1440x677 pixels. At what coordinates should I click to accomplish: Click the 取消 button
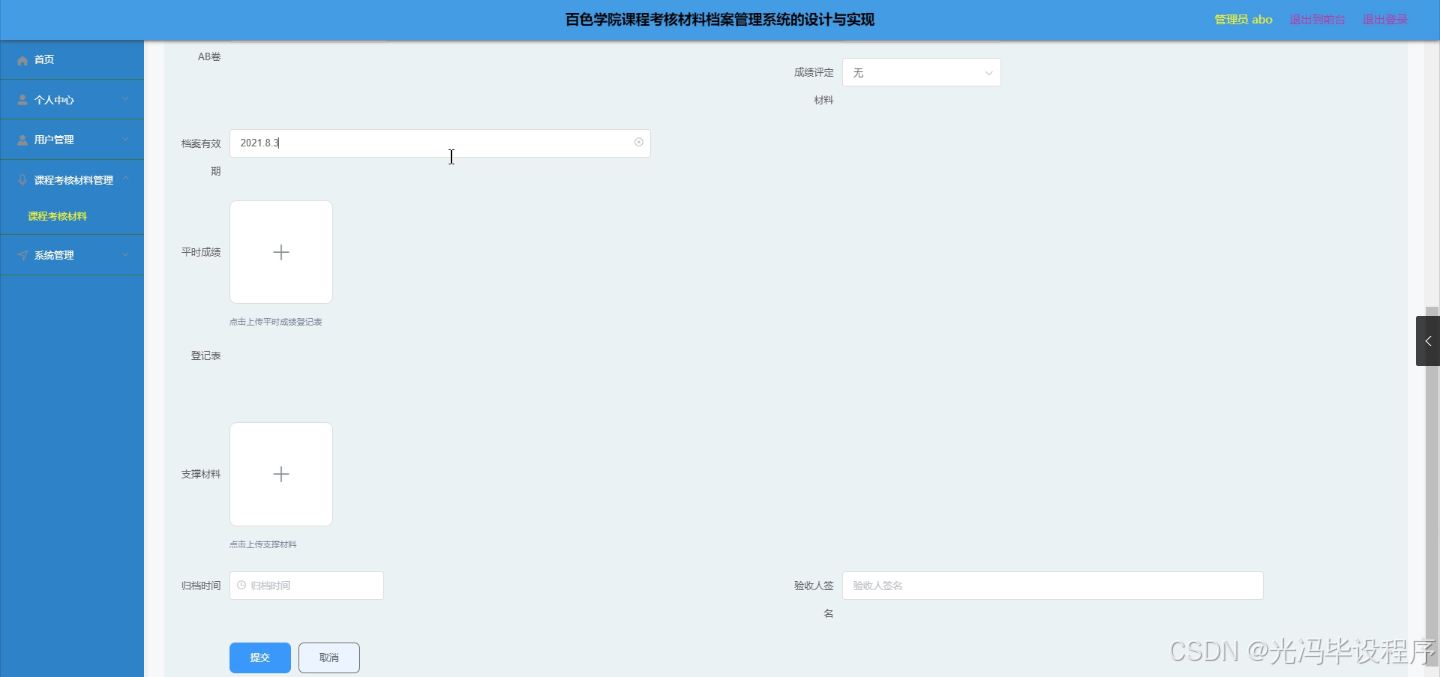click(328, 657)
